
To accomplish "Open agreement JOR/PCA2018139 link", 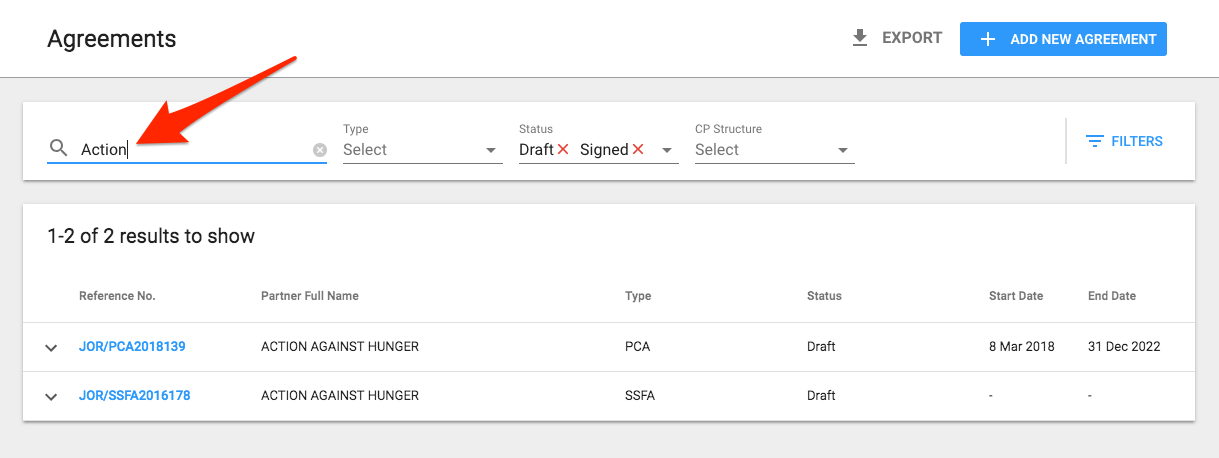I will 132,347.
